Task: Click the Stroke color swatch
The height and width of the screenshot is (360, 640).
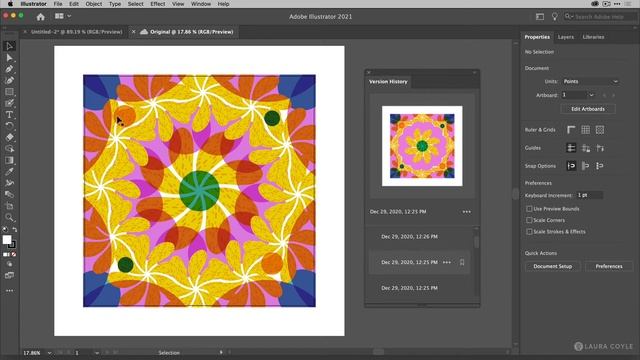Action: click(12, 245)
